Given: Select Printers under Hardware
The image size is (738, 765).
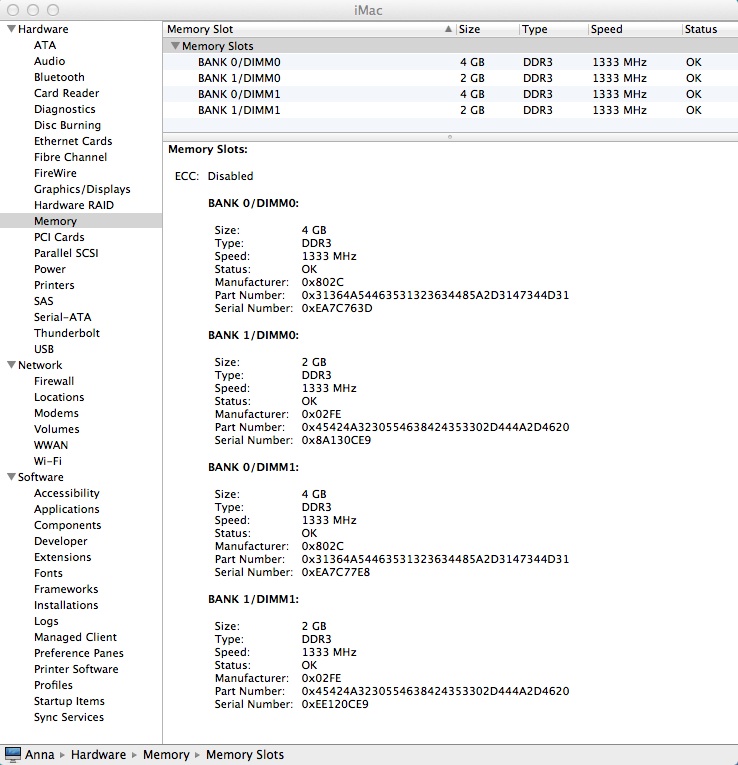Looking at the screenshot, I should click(54, 285).
